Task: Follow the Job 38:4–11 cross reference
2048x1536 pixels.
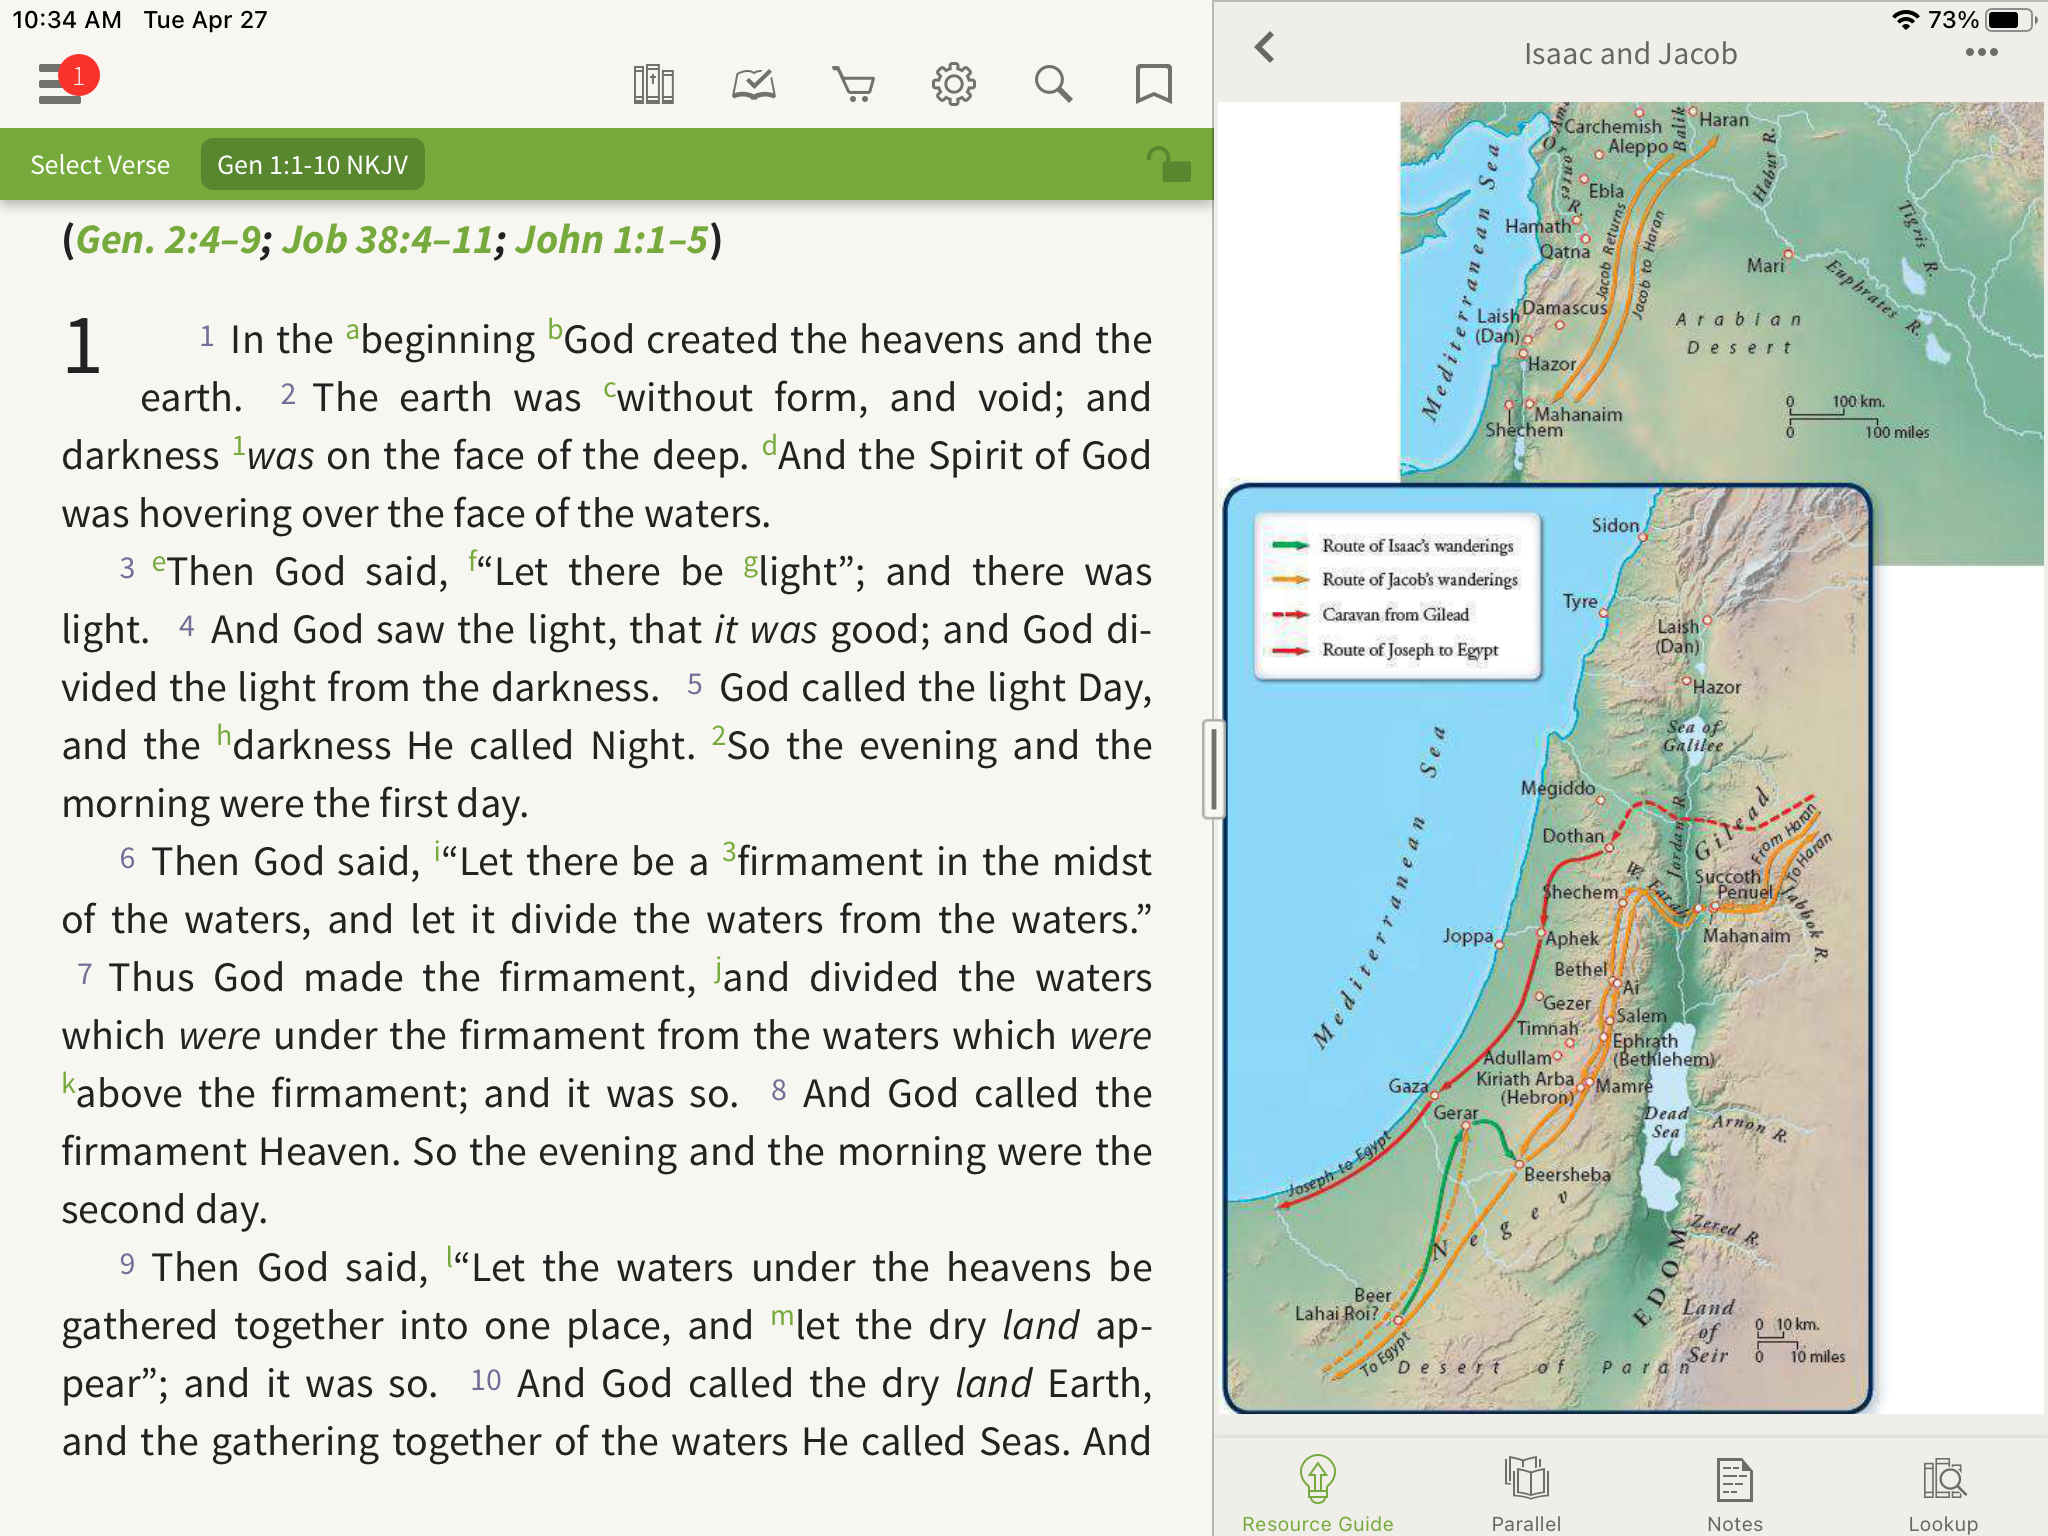Action: (388, 240)
